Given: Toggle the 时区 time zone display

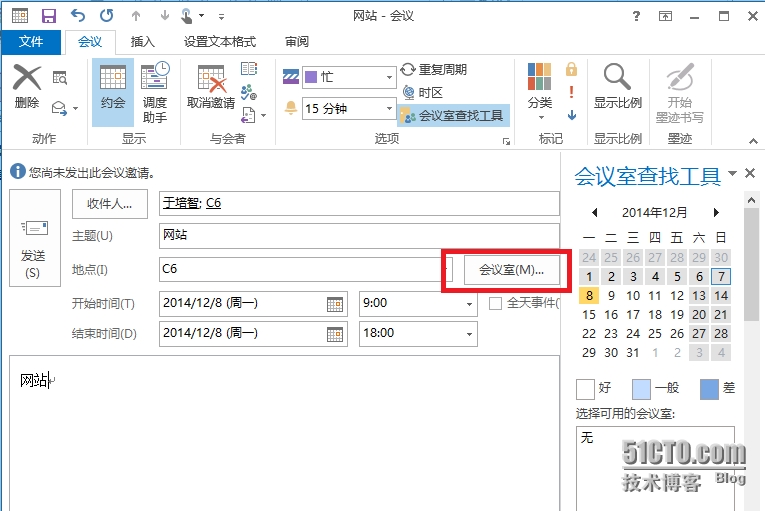Looking at the screenshot, I should point(423,92).
